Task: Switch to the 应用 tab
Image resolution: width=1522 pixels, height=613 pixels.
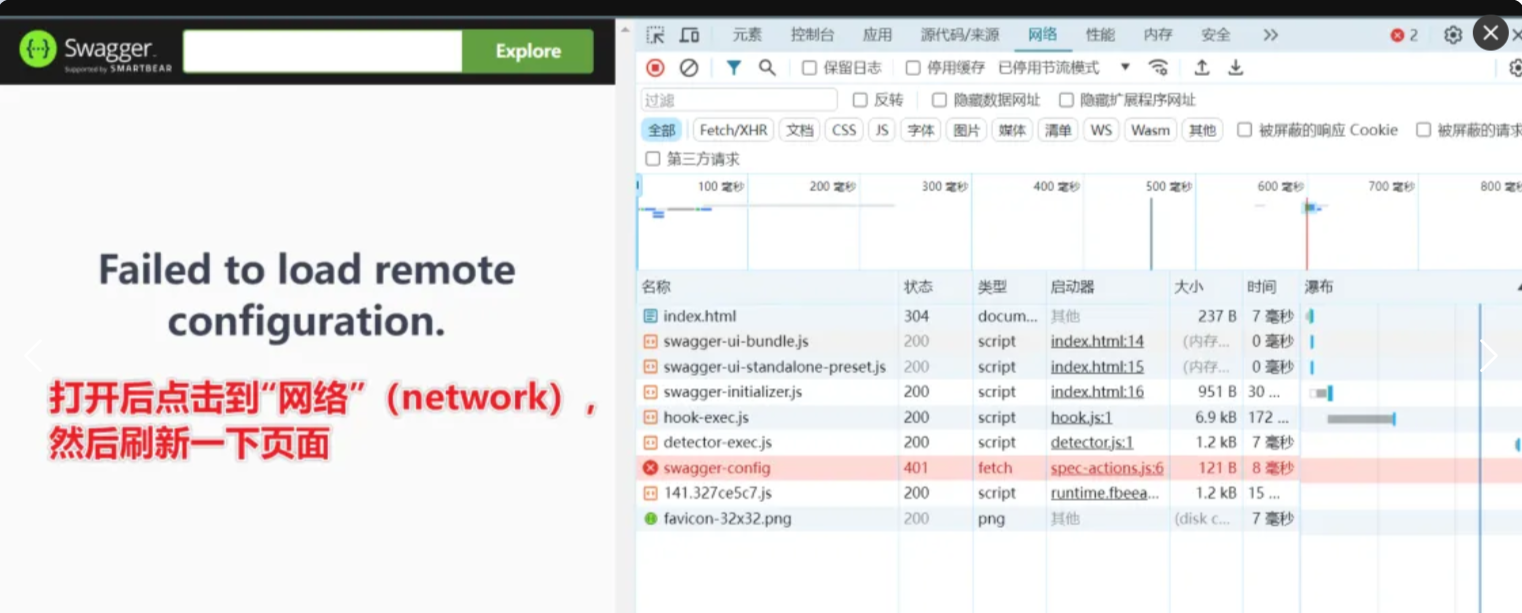Action: tap(877, 35)
